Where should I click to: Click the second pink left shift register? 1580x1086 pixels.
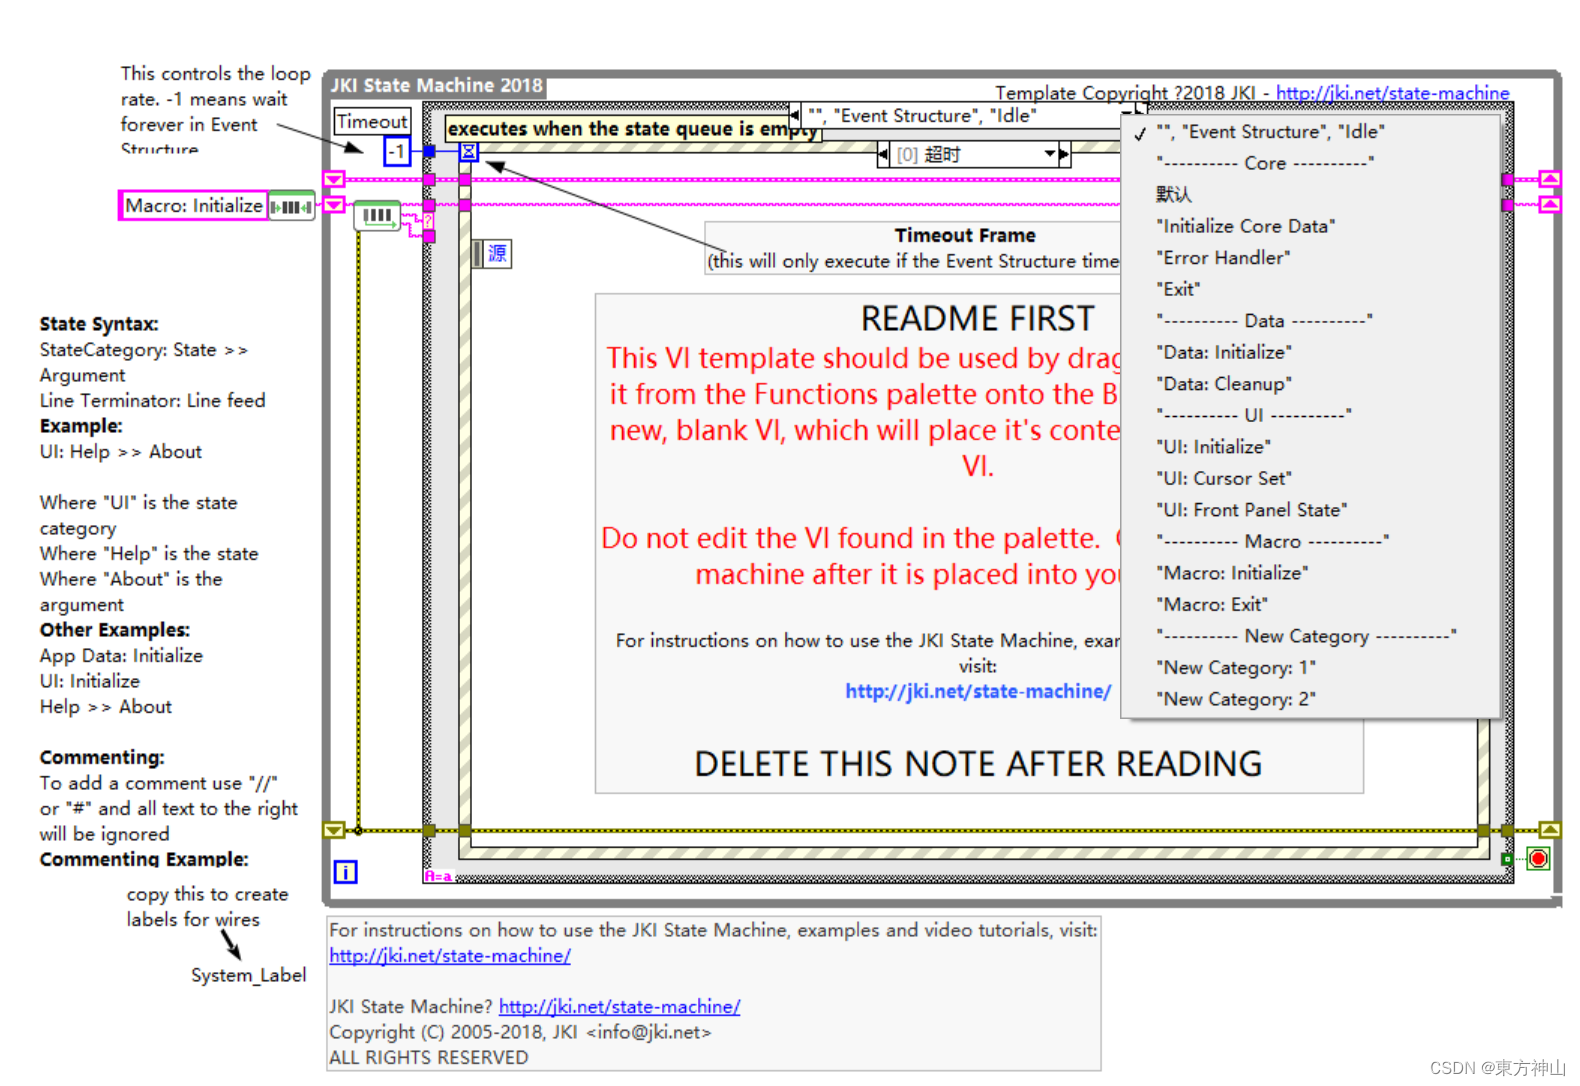[334, 205]
